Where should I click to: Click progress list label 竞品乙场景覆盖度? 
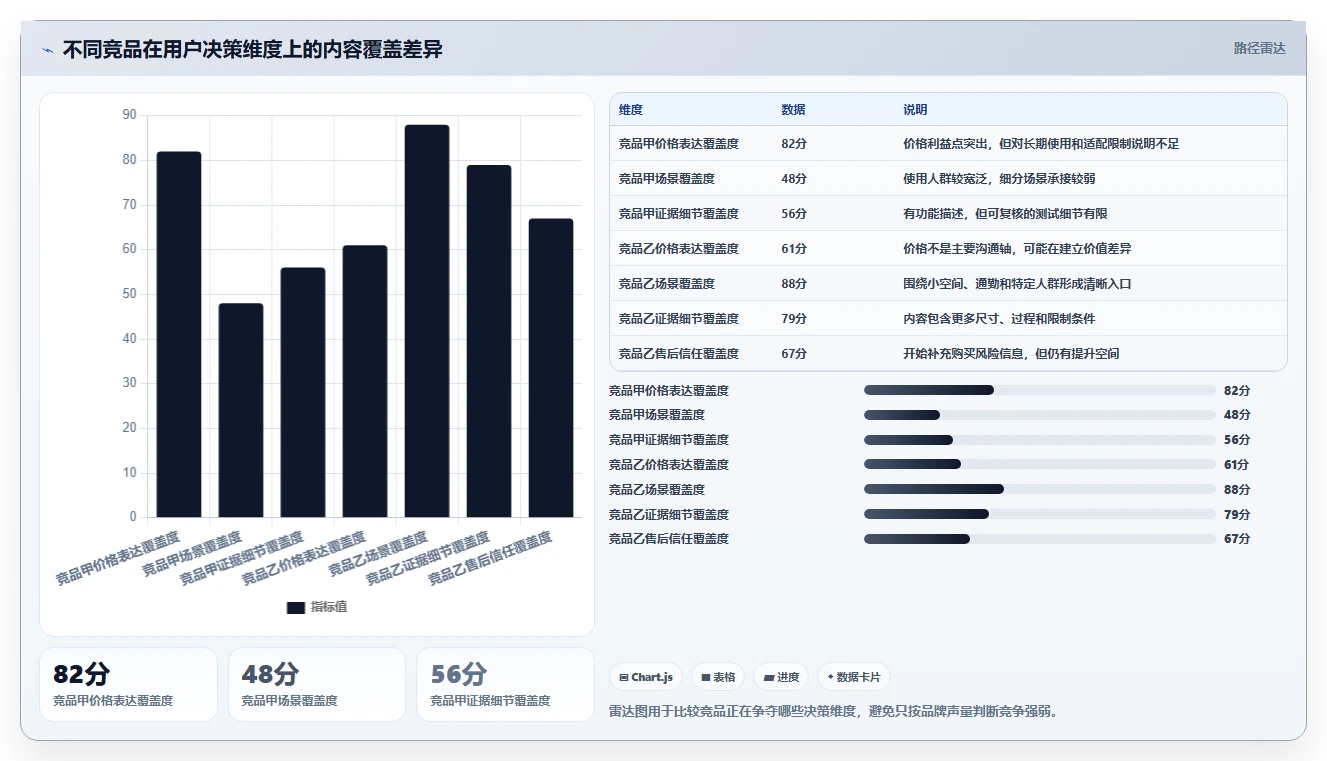pyautogui.click(x=657, y=490)
